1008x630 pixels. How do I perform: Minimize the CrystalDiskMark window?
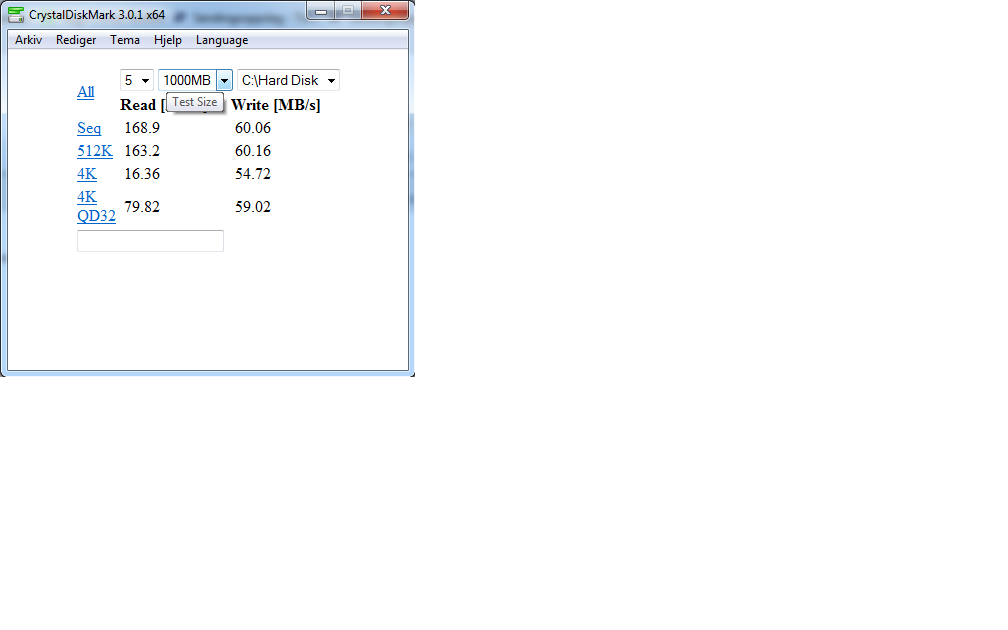321,10
